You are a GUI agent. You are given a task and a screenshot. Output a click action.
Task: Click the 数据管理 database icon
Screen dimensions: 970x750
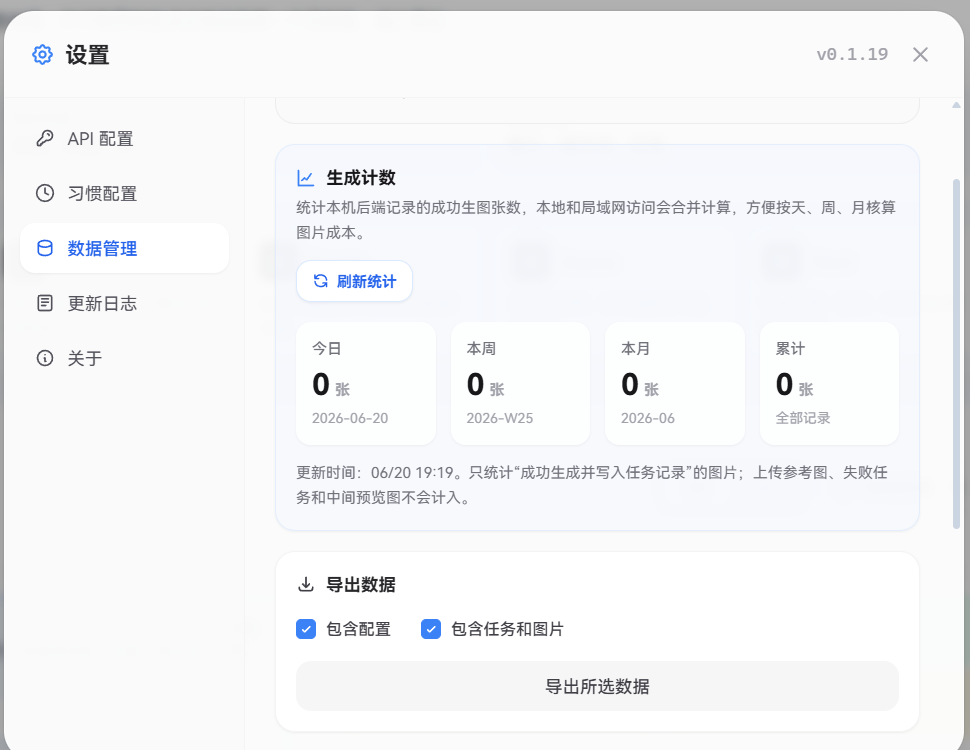45,248
